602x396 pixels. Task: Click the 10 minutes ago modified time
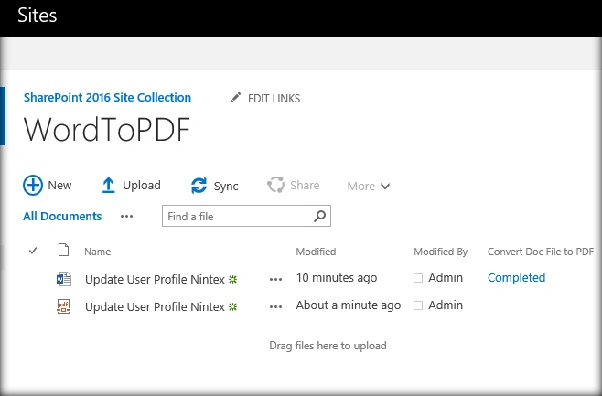coord(336,278)
